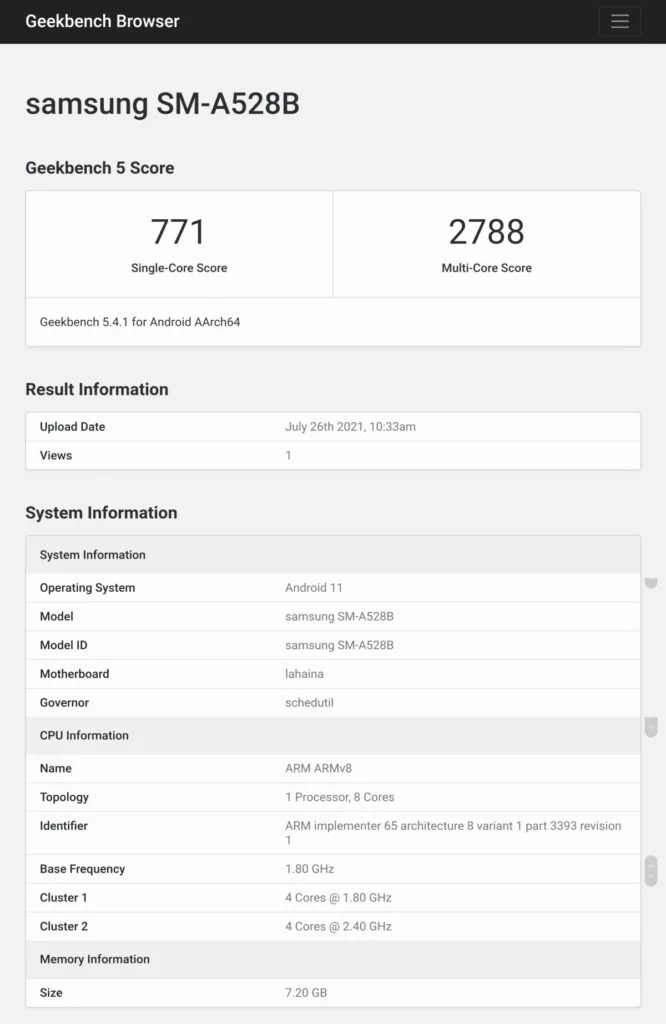Image resolution: width=666 pixels, height=1024 pixels.
Task: Click the upload date value July 26th 2021
Action: [350, 427]
